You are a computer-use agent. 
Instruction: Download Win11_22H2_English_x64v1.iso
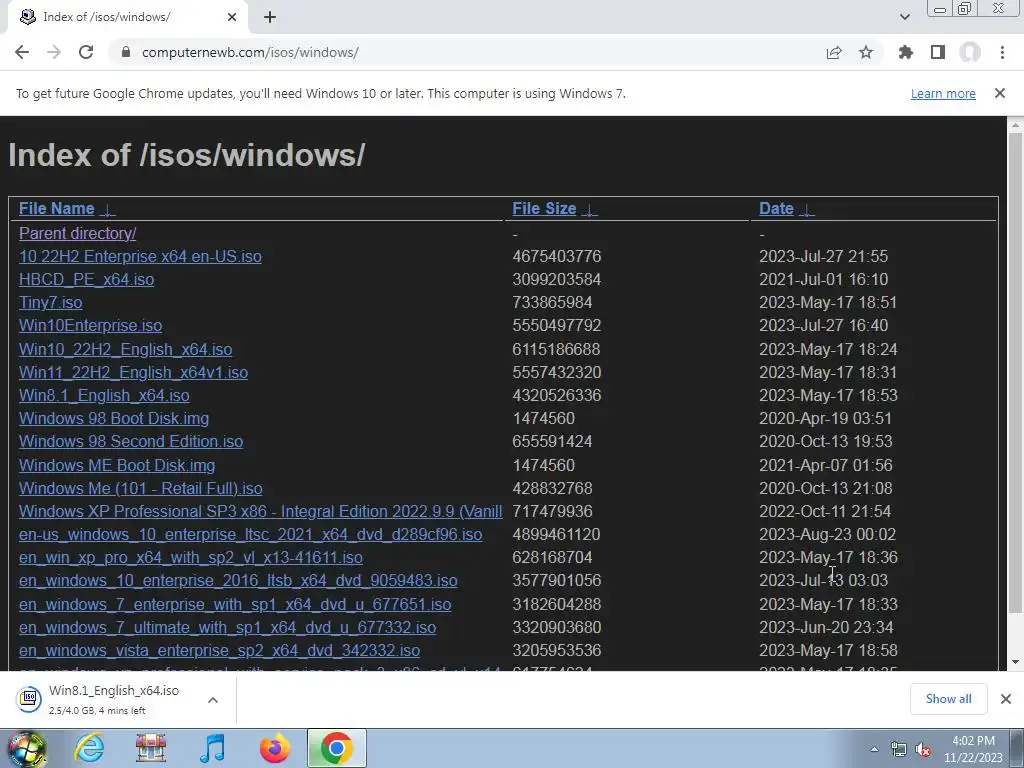pos(133,372)
